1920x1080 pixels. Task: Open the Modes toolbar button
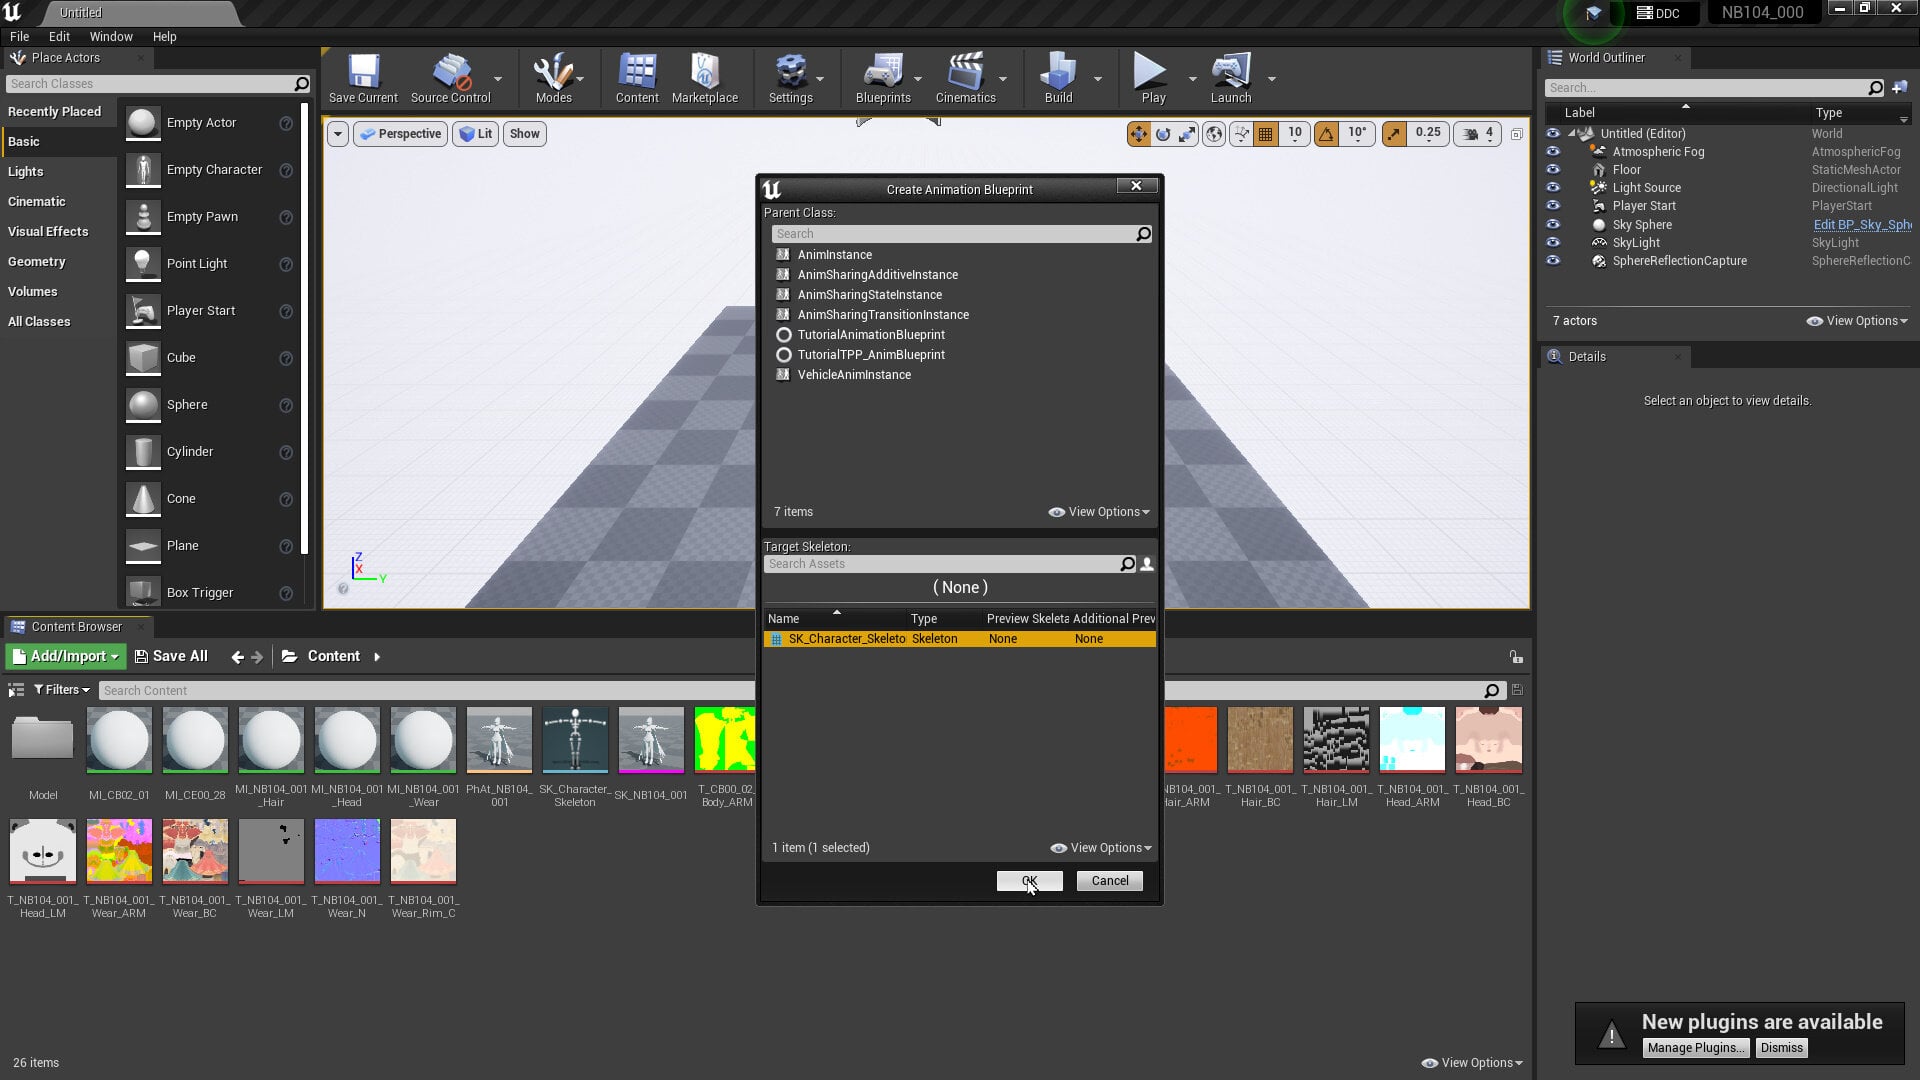tap(553, 79)
